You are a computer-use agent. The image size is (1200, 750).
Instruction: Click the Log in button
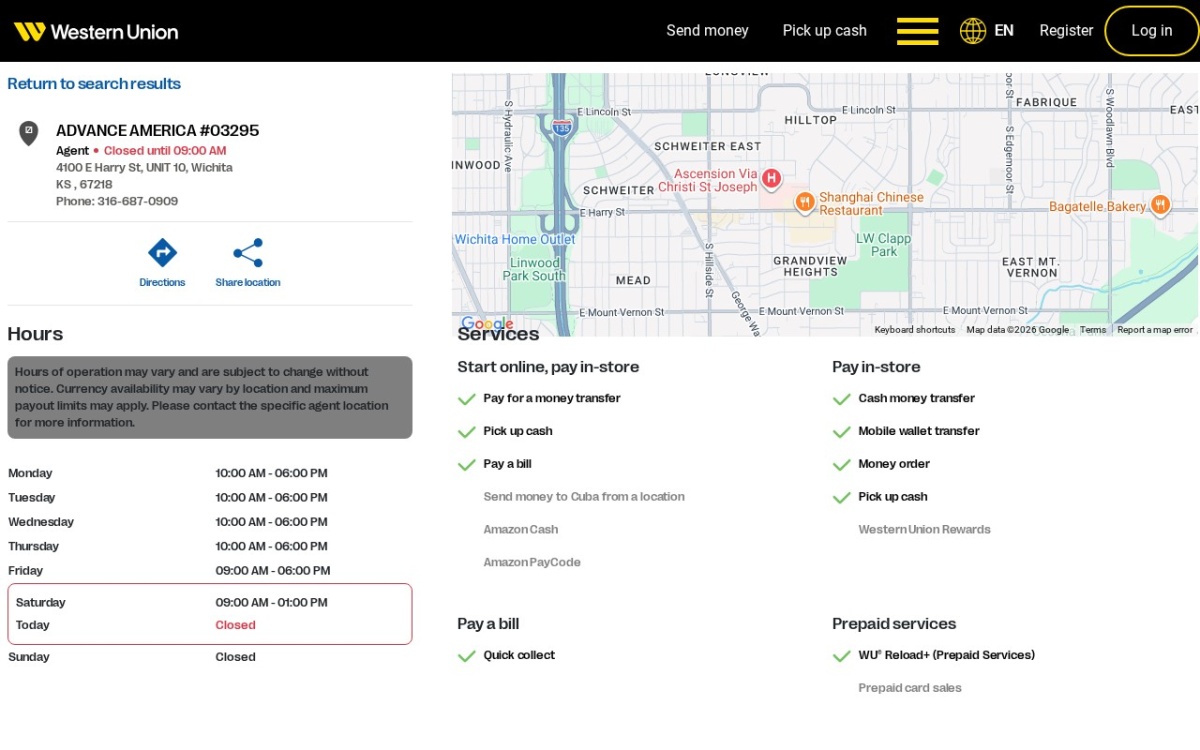click(1151, 31)
